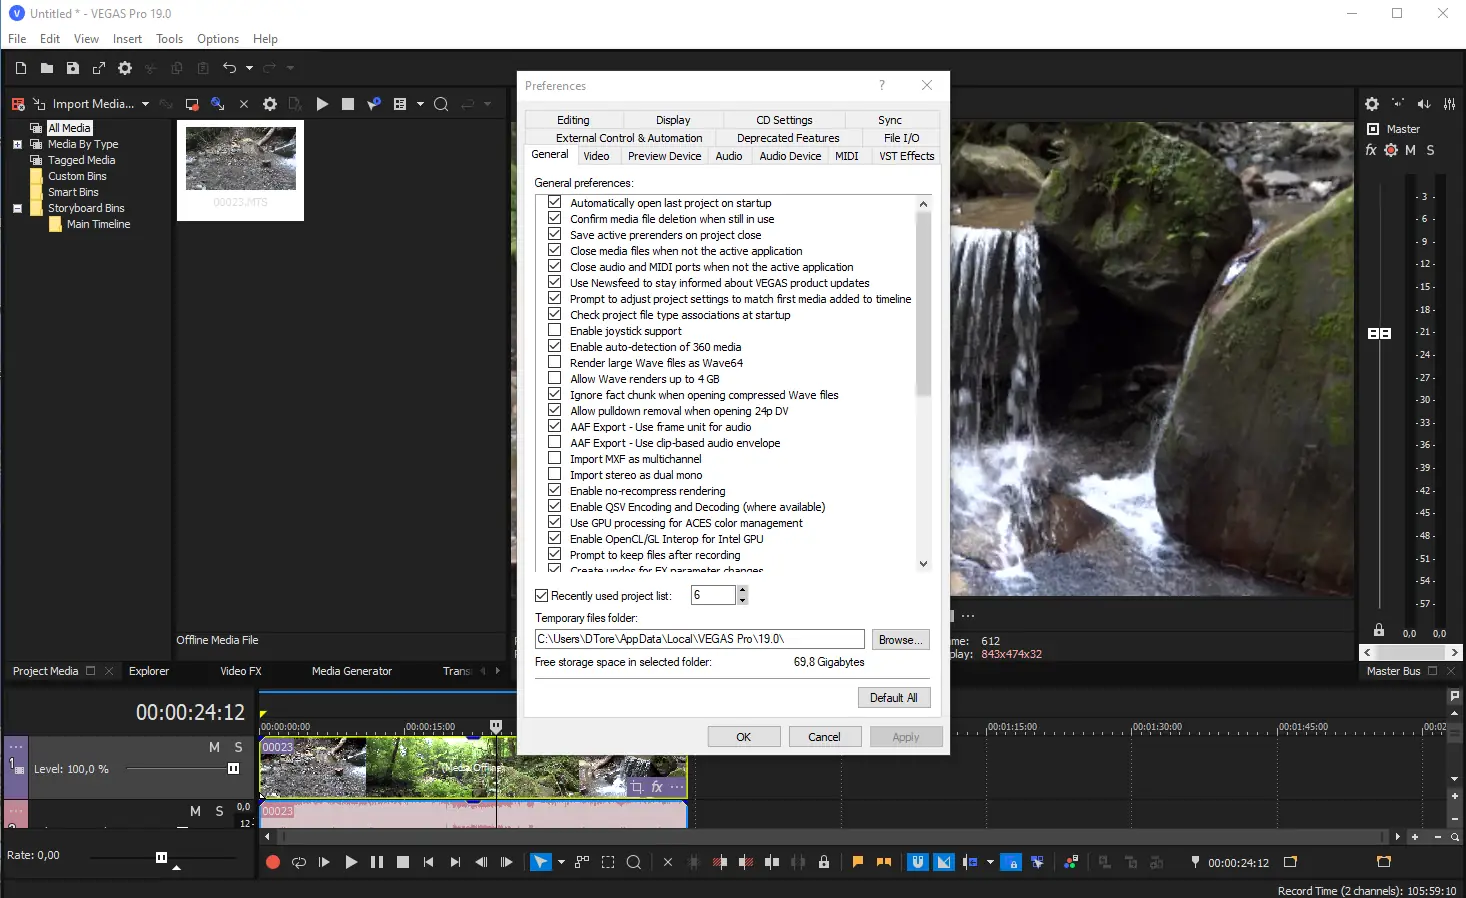Solo video track 1

pyautogui.click(x=238, y=747)
